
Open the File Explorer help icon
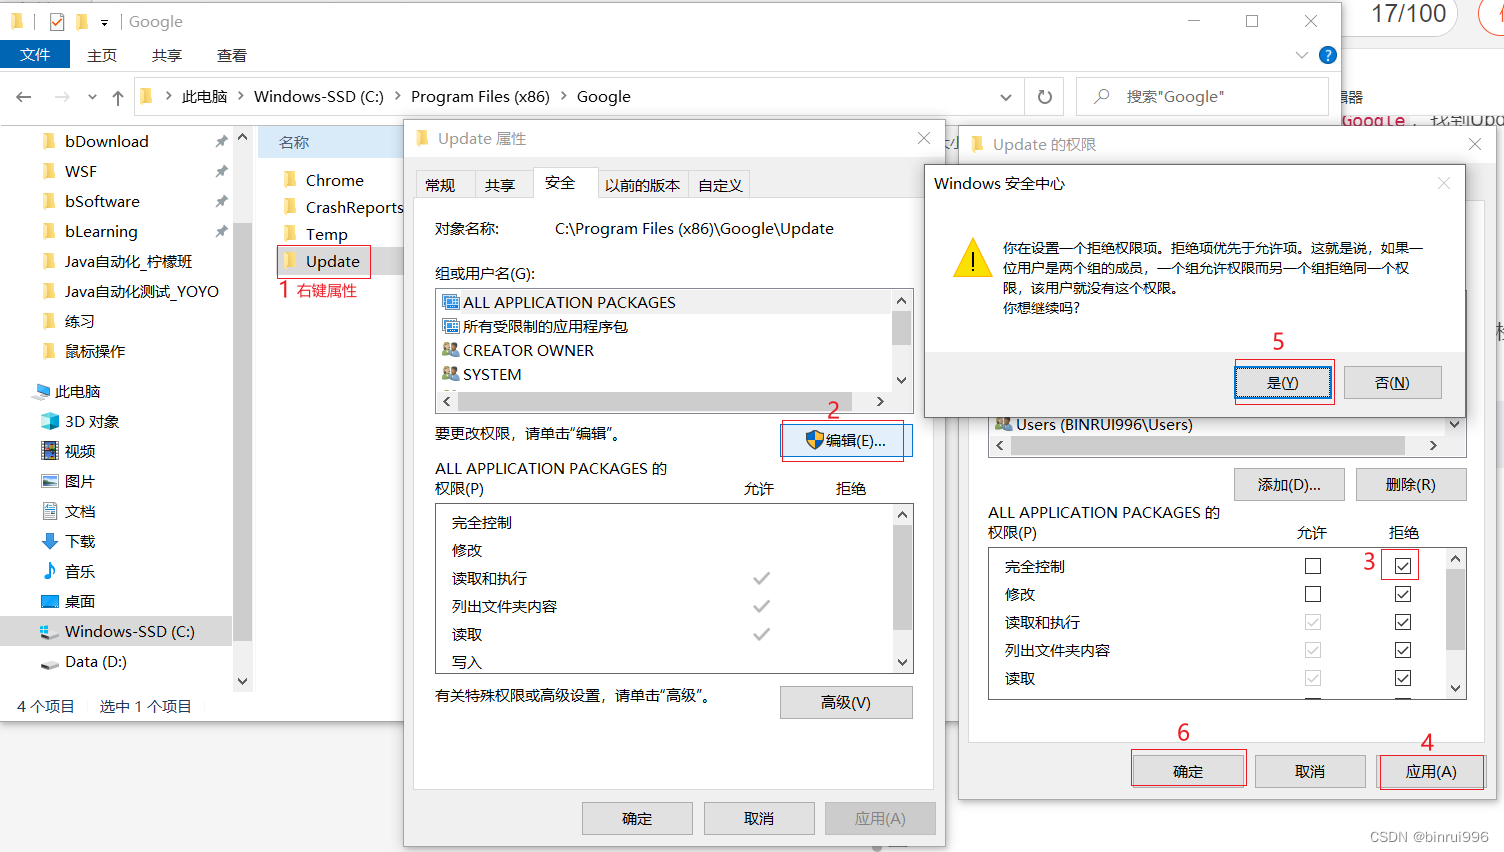pyautogui.click(x=1328, y=55)
